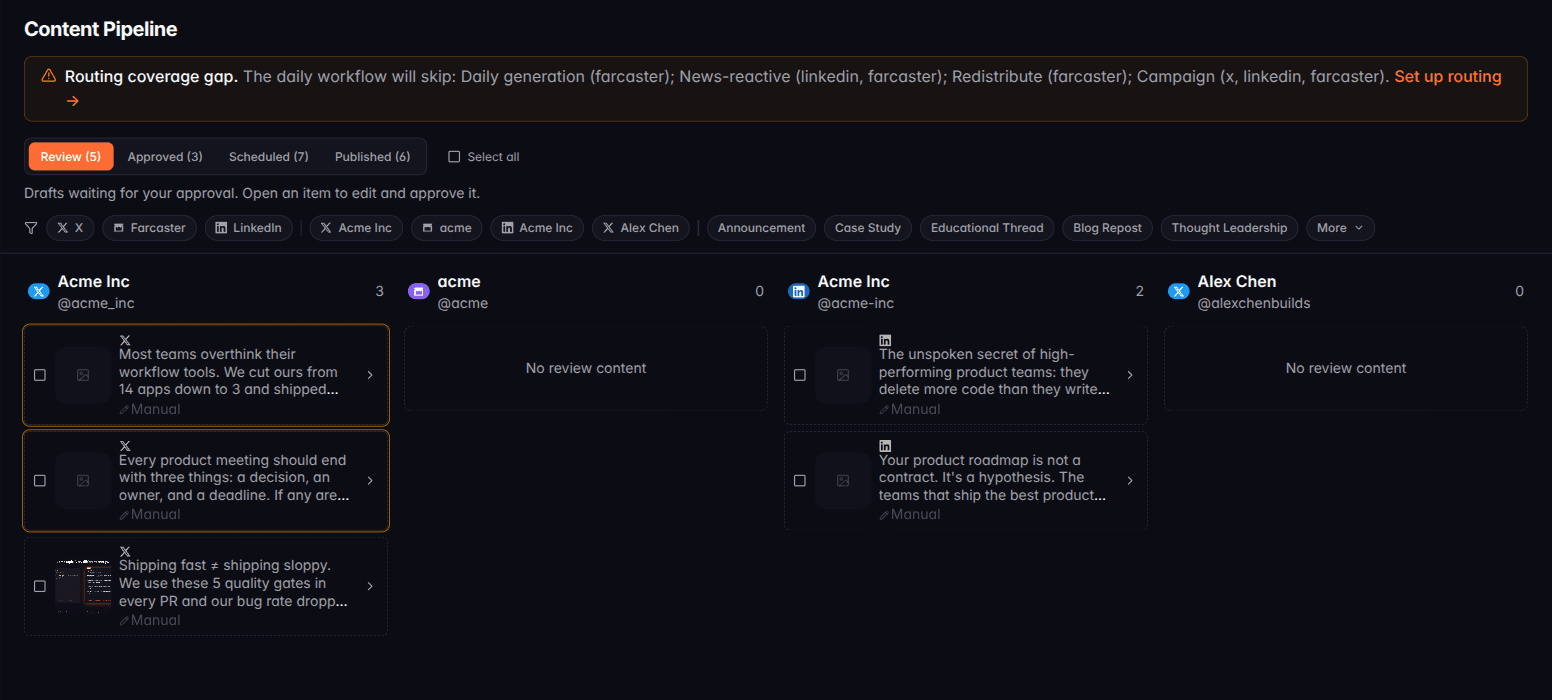Click image placeholder on 'unspoken secret' card

pyautogui.click(x=843, y=375)
